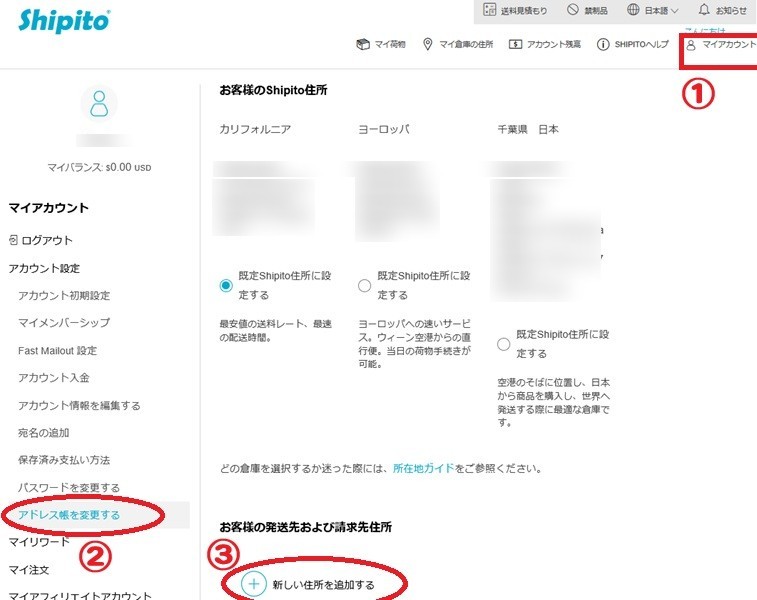Click the 所在地ガイド link
This screenshot has height=600, width=757.
click(x=423, y=468)
